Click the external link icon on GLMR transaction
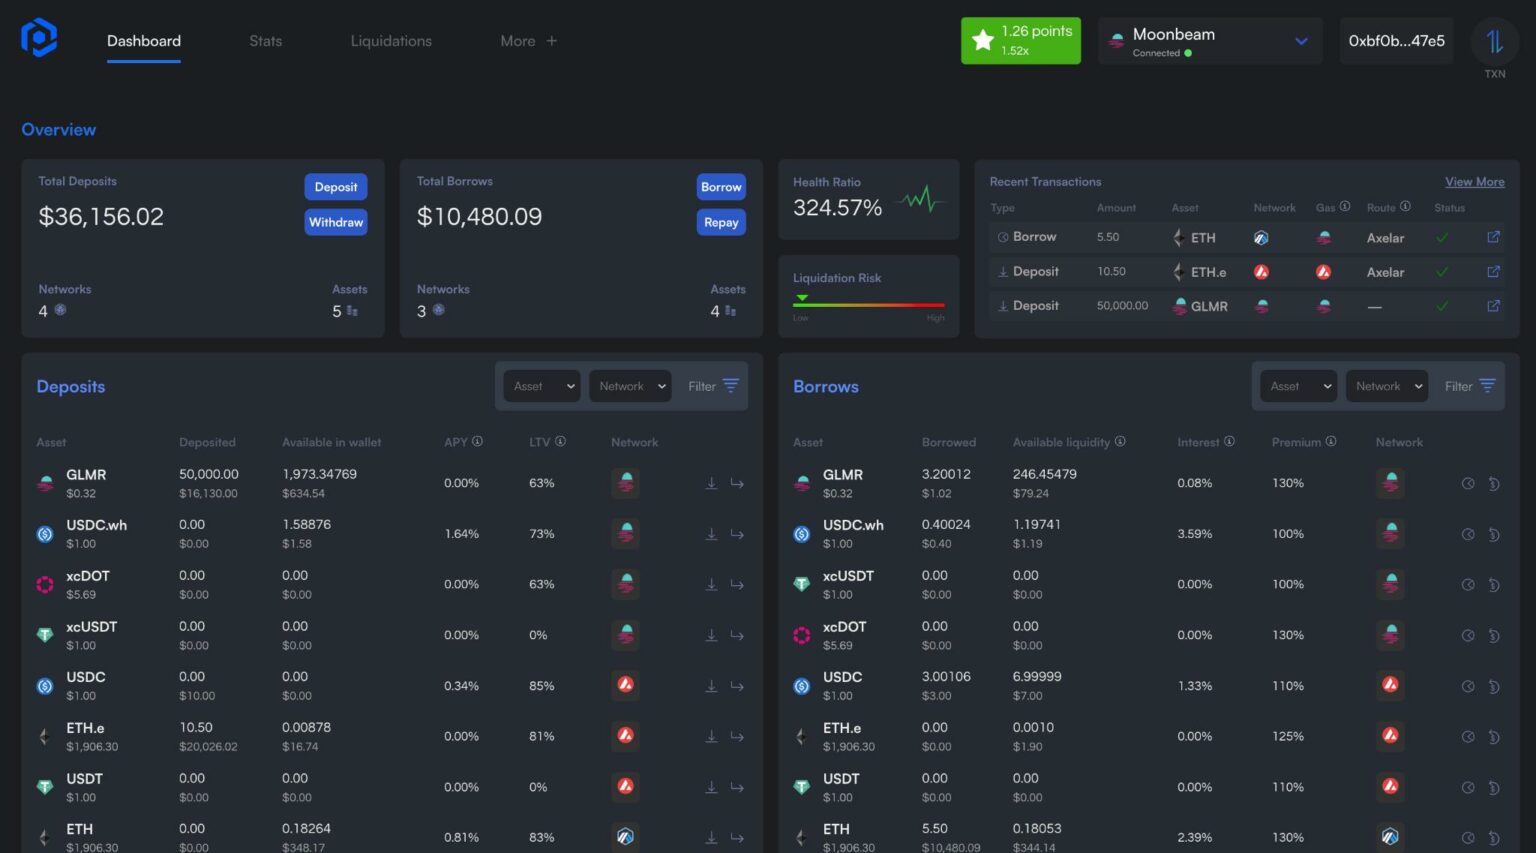 pos(1493,306)
